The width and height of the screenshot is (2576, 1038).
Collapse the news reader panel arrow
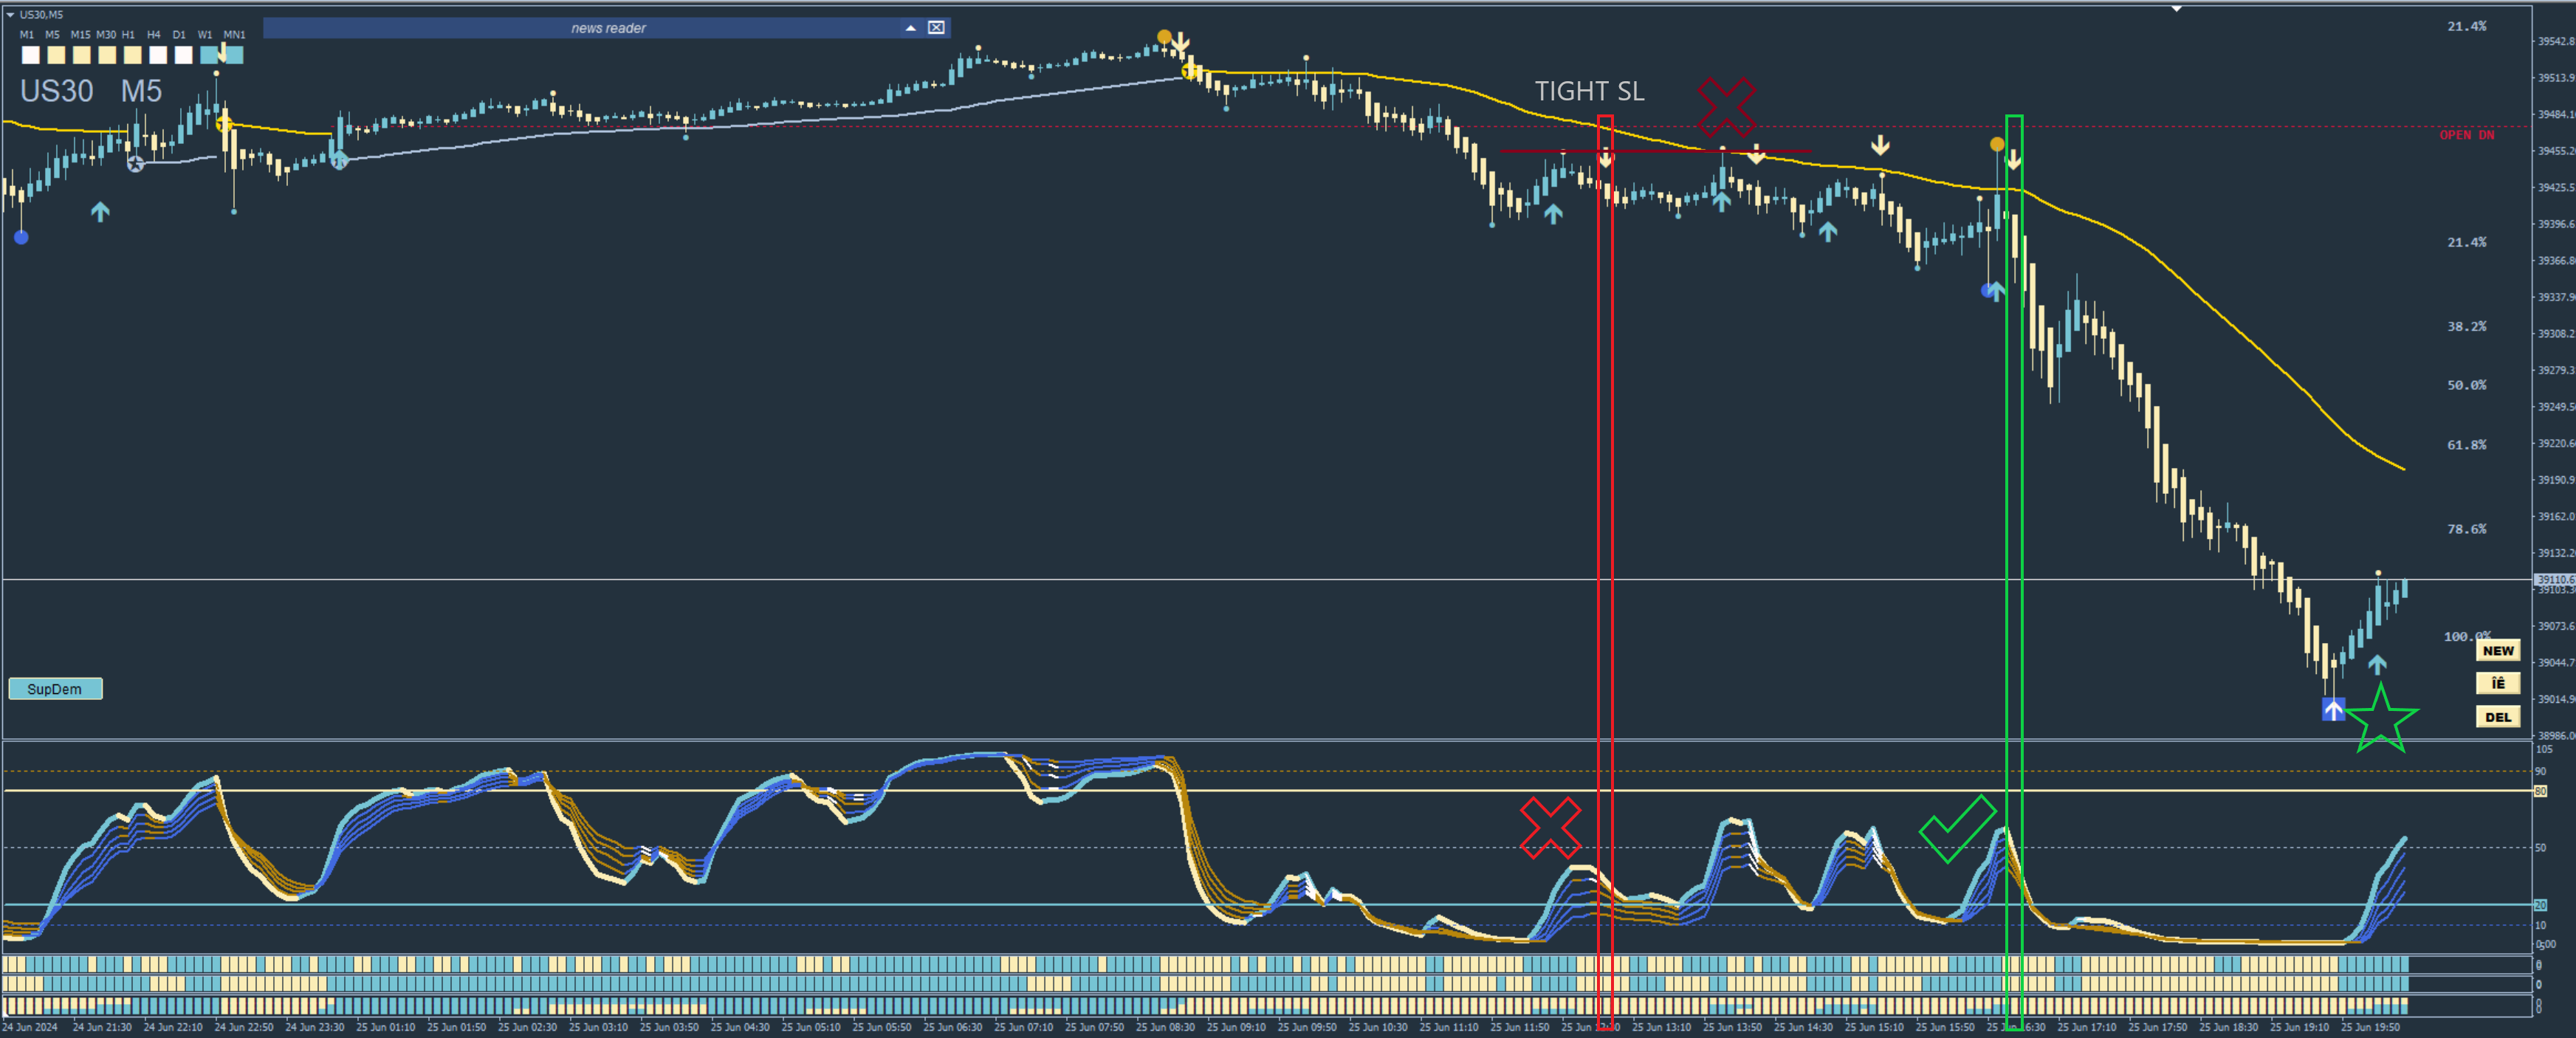[x=910, y=28]
